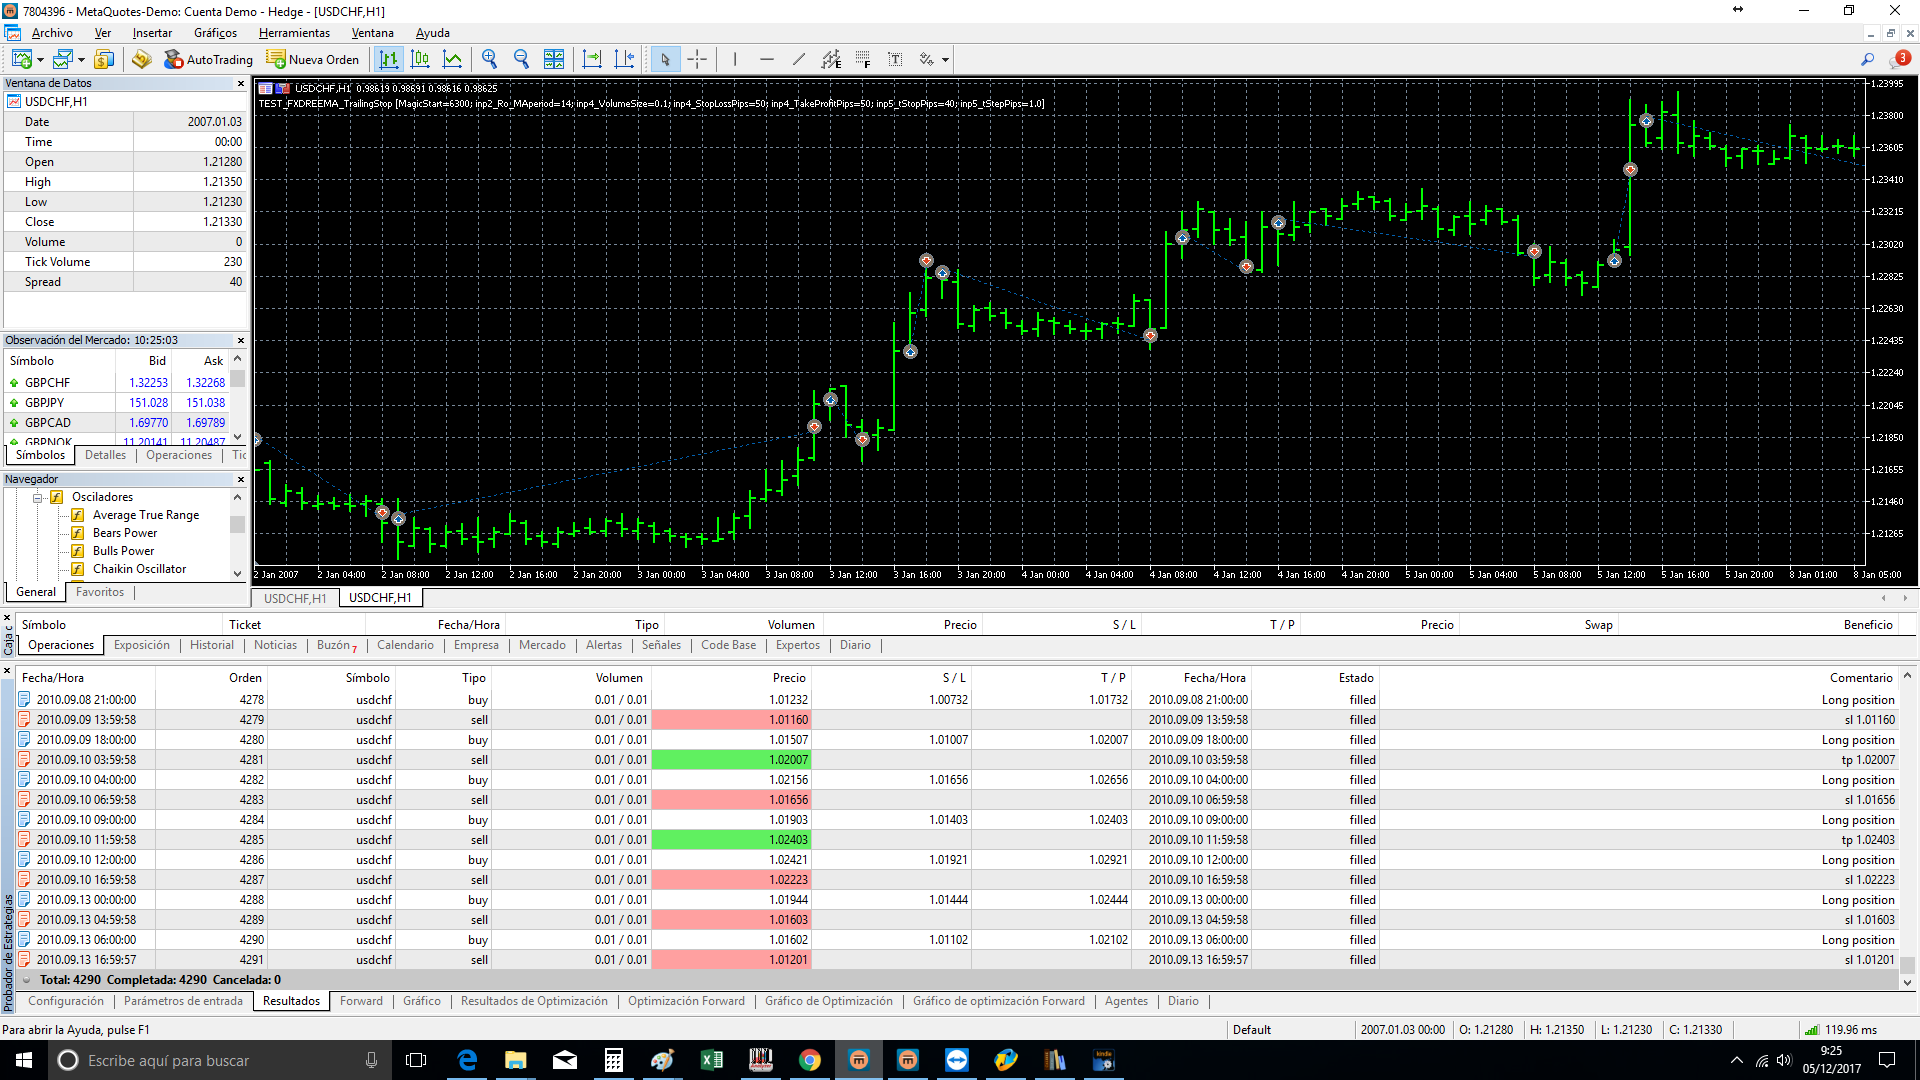Viewport: 1920px width, 1080px height.
Task: Select the Fibonacci retracement tool
Action: (863, 60)
